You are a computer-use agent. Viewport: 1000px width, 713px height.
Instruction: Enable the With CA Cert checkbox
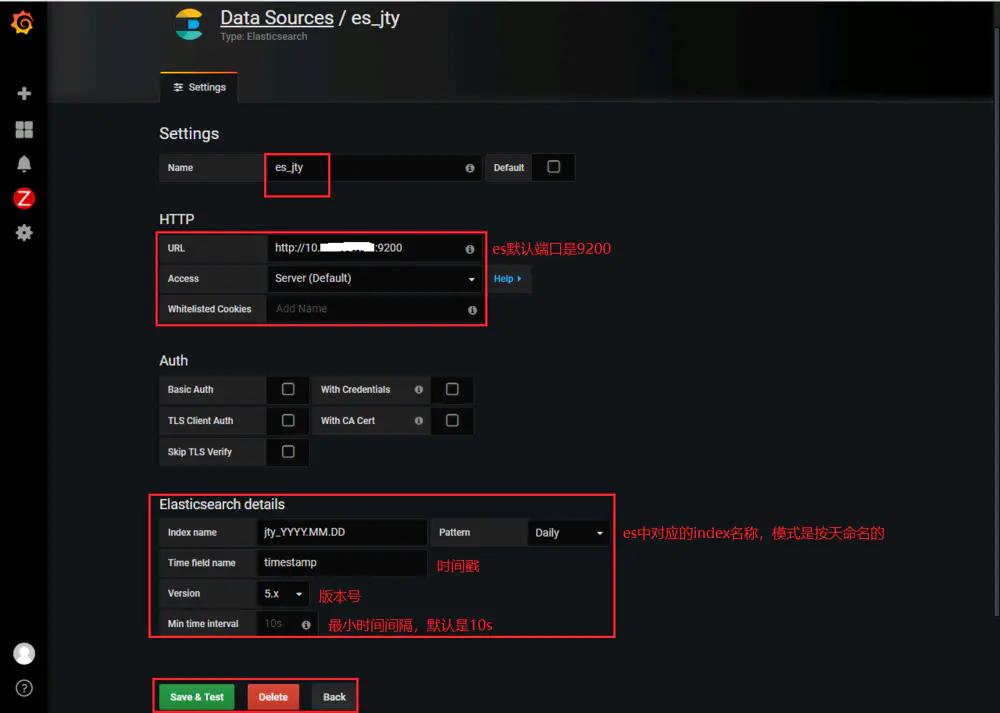452,420
